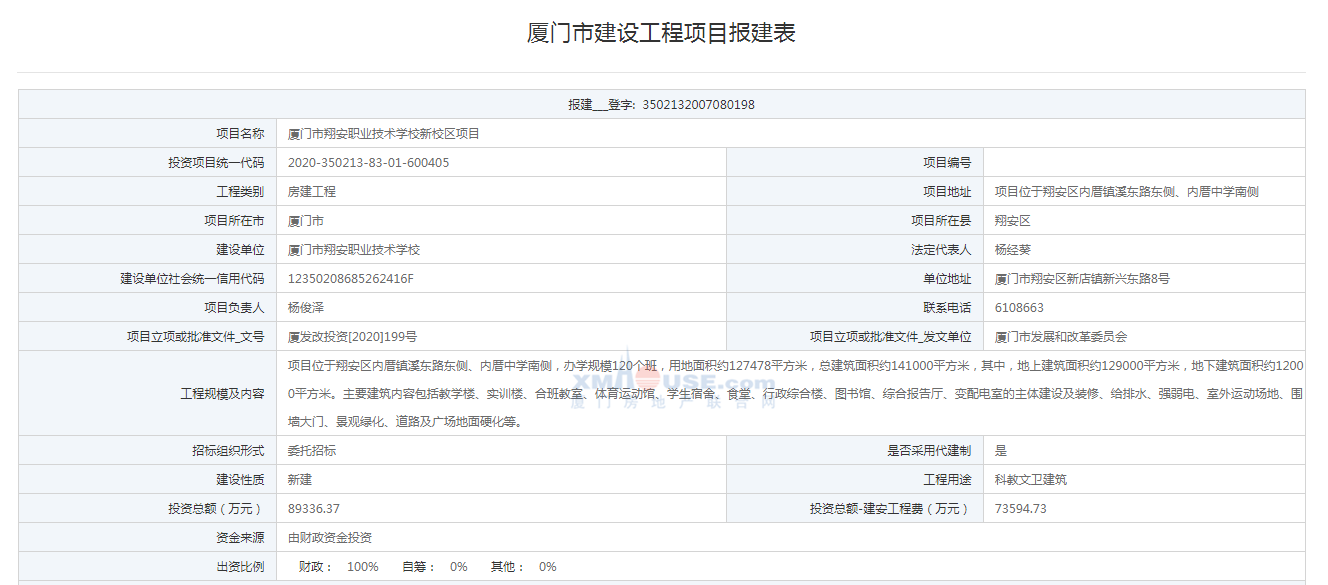Select legal representative name 杨经葵
This screenshot has width=1328, height=585.
(1012, 250)
